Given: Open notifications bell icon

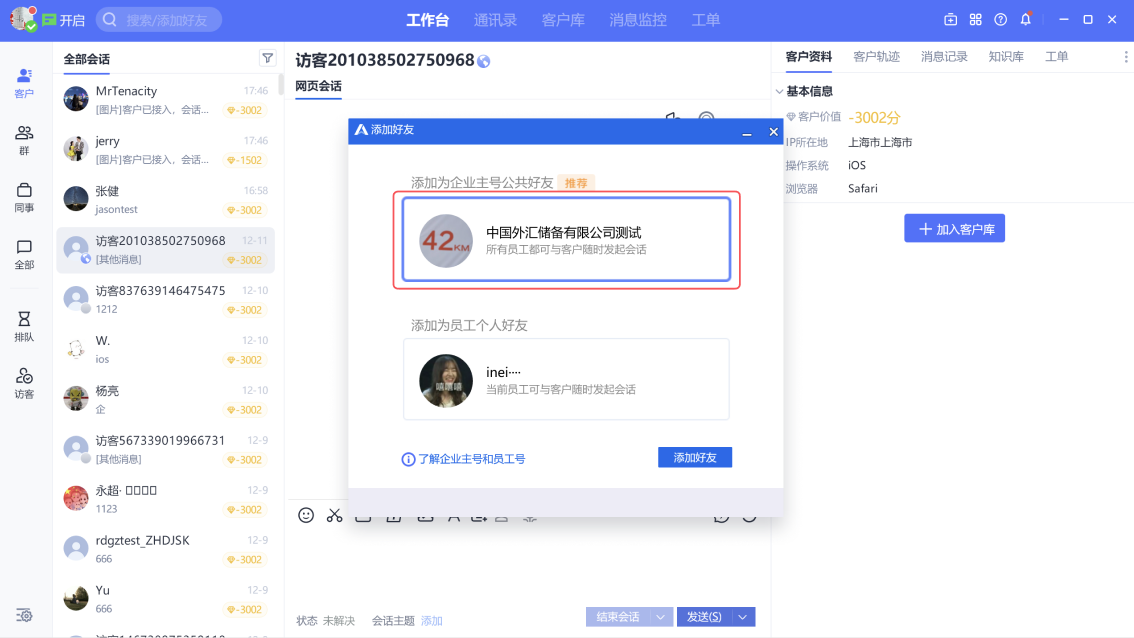Looking at the screenshot, I should click(x=1026, y=20).
